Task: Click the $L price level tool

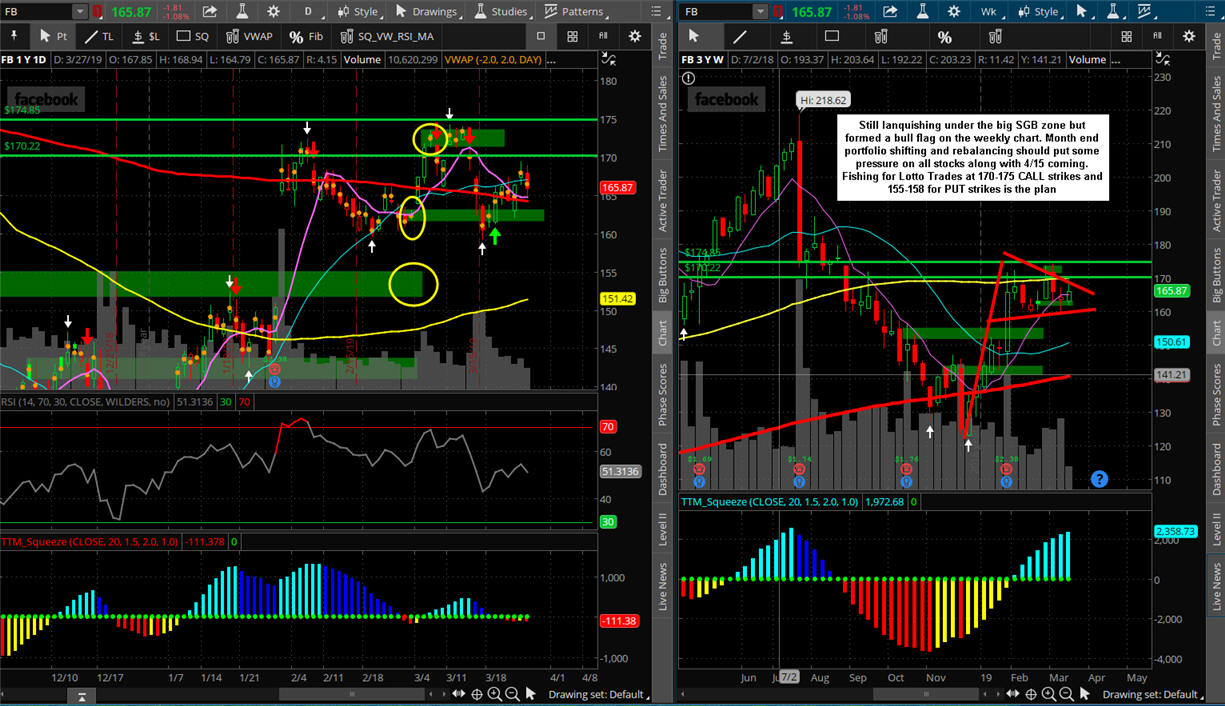Action: [x=146, y=36]
